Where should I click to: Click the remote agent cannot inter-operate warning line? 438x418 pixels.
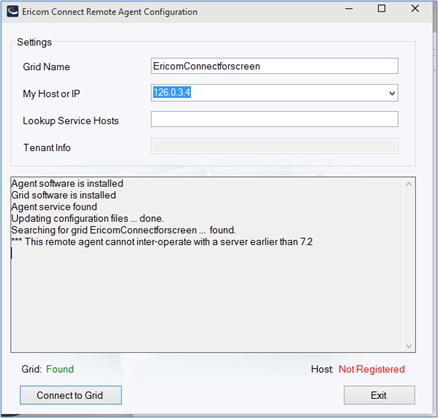162,242
